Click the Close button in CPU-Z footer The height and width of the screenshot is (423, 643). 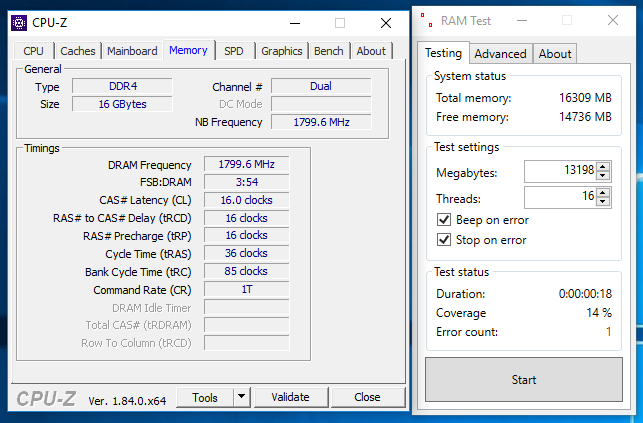(367, 397)
